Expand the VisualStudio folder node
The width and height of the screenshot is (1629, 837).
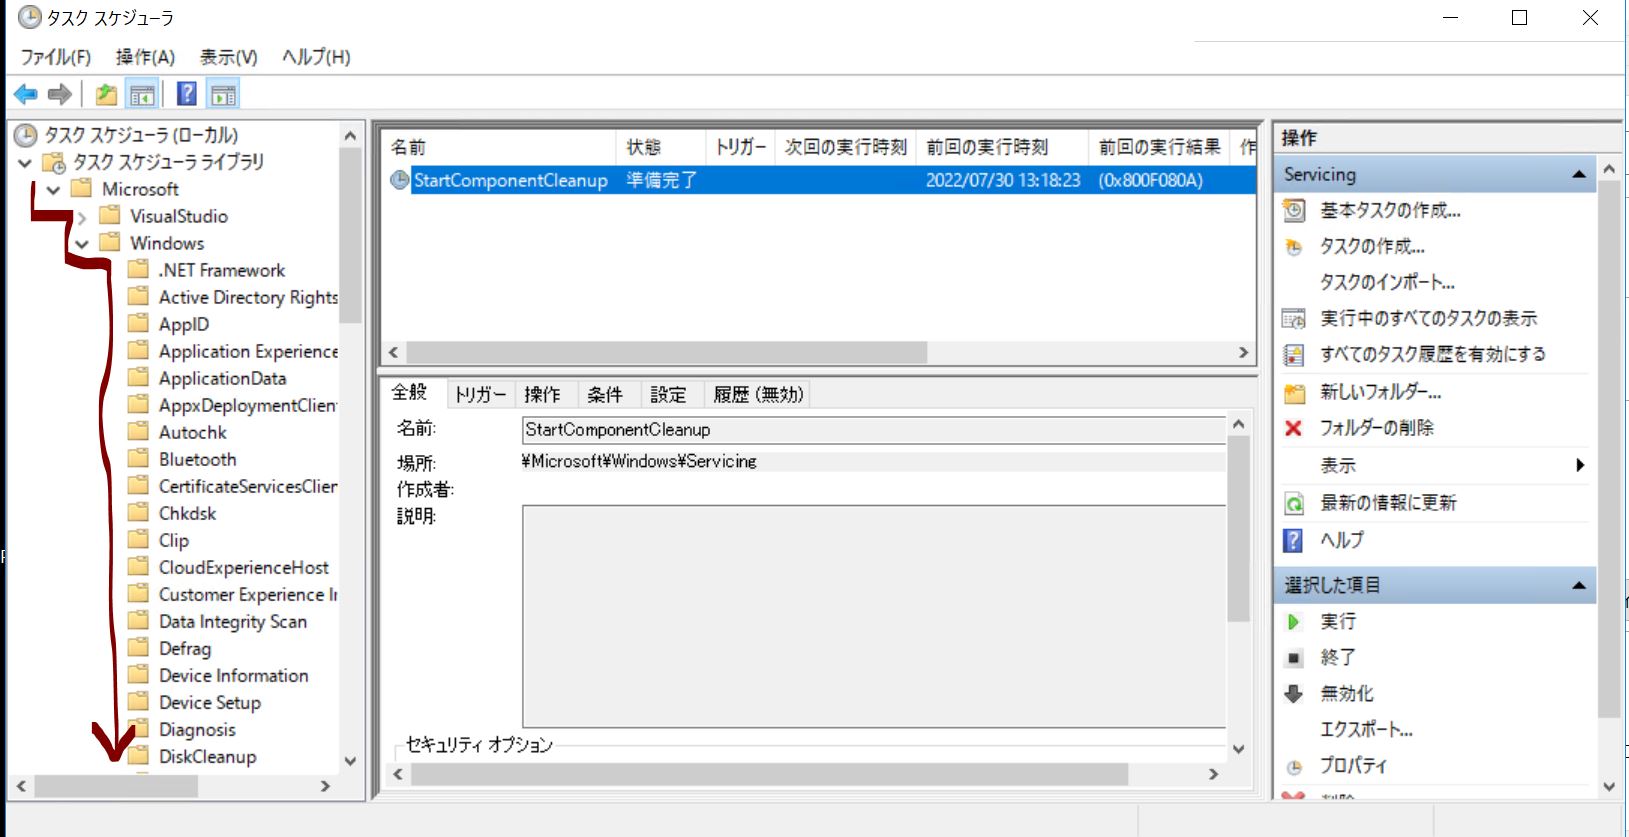pos(82,217)
